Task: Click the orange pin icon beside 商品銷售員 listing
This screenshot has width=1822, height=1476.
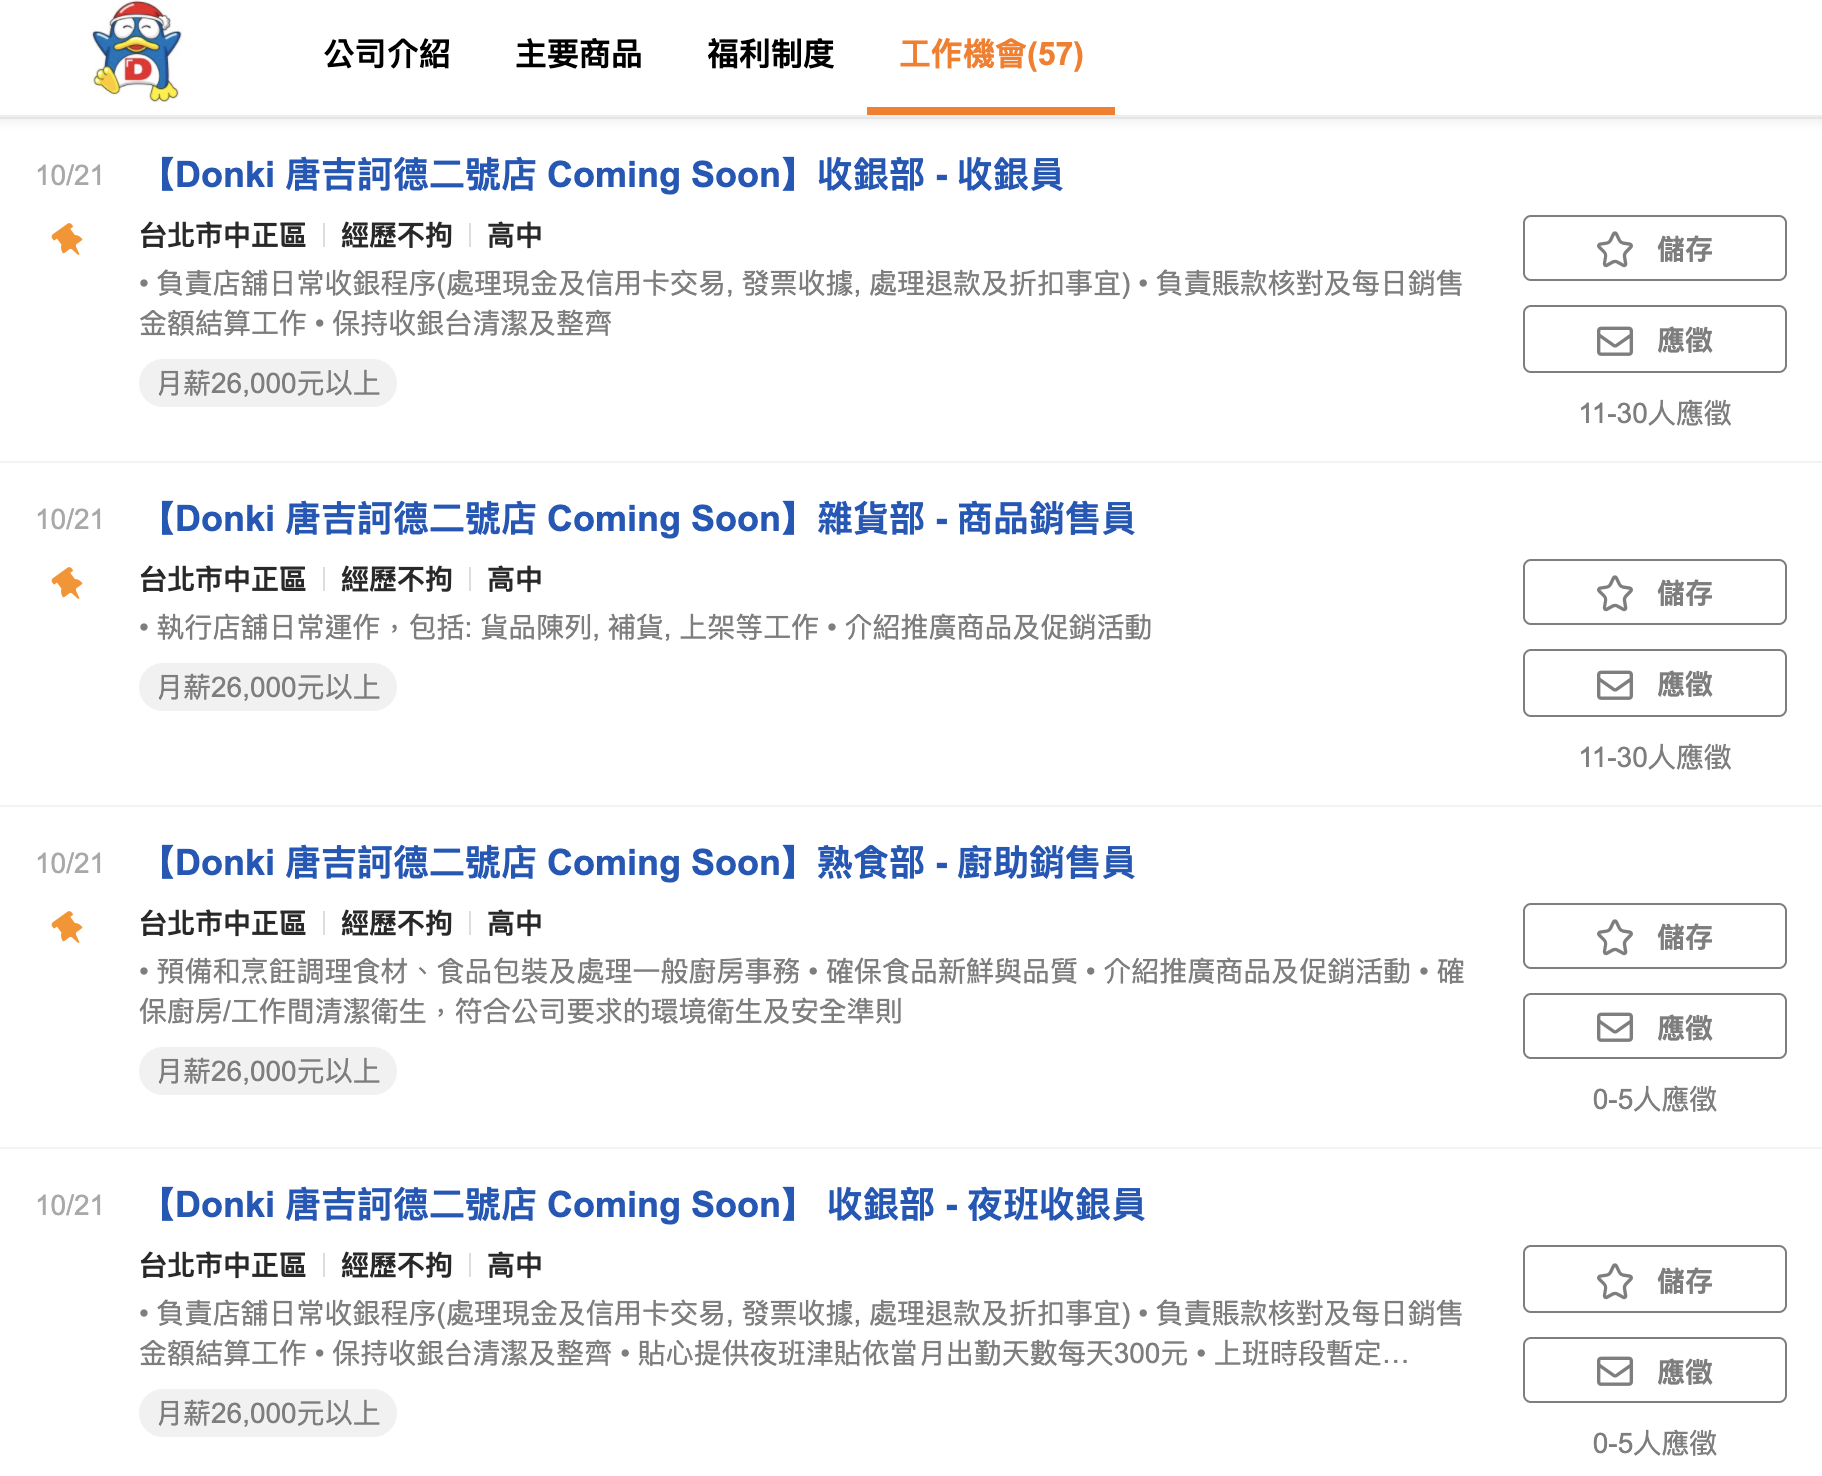Action: click(x=67, y=583)
